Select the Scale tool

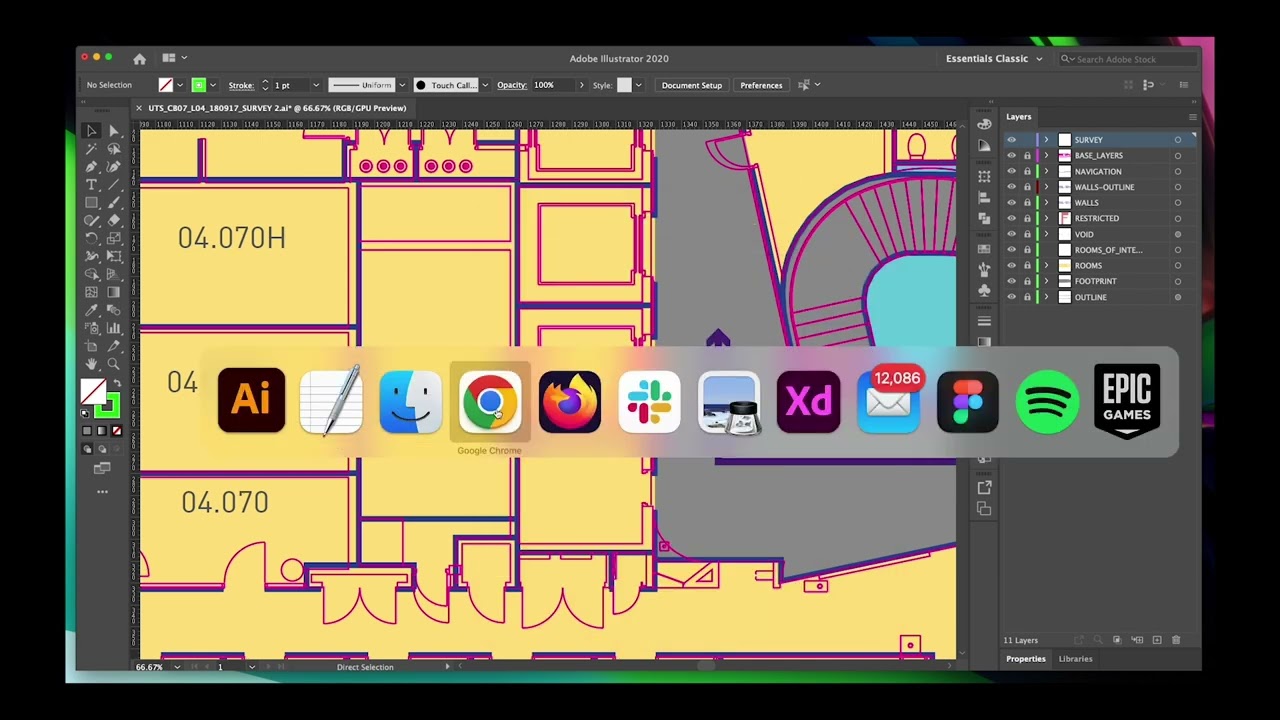(x=114, y=238)
